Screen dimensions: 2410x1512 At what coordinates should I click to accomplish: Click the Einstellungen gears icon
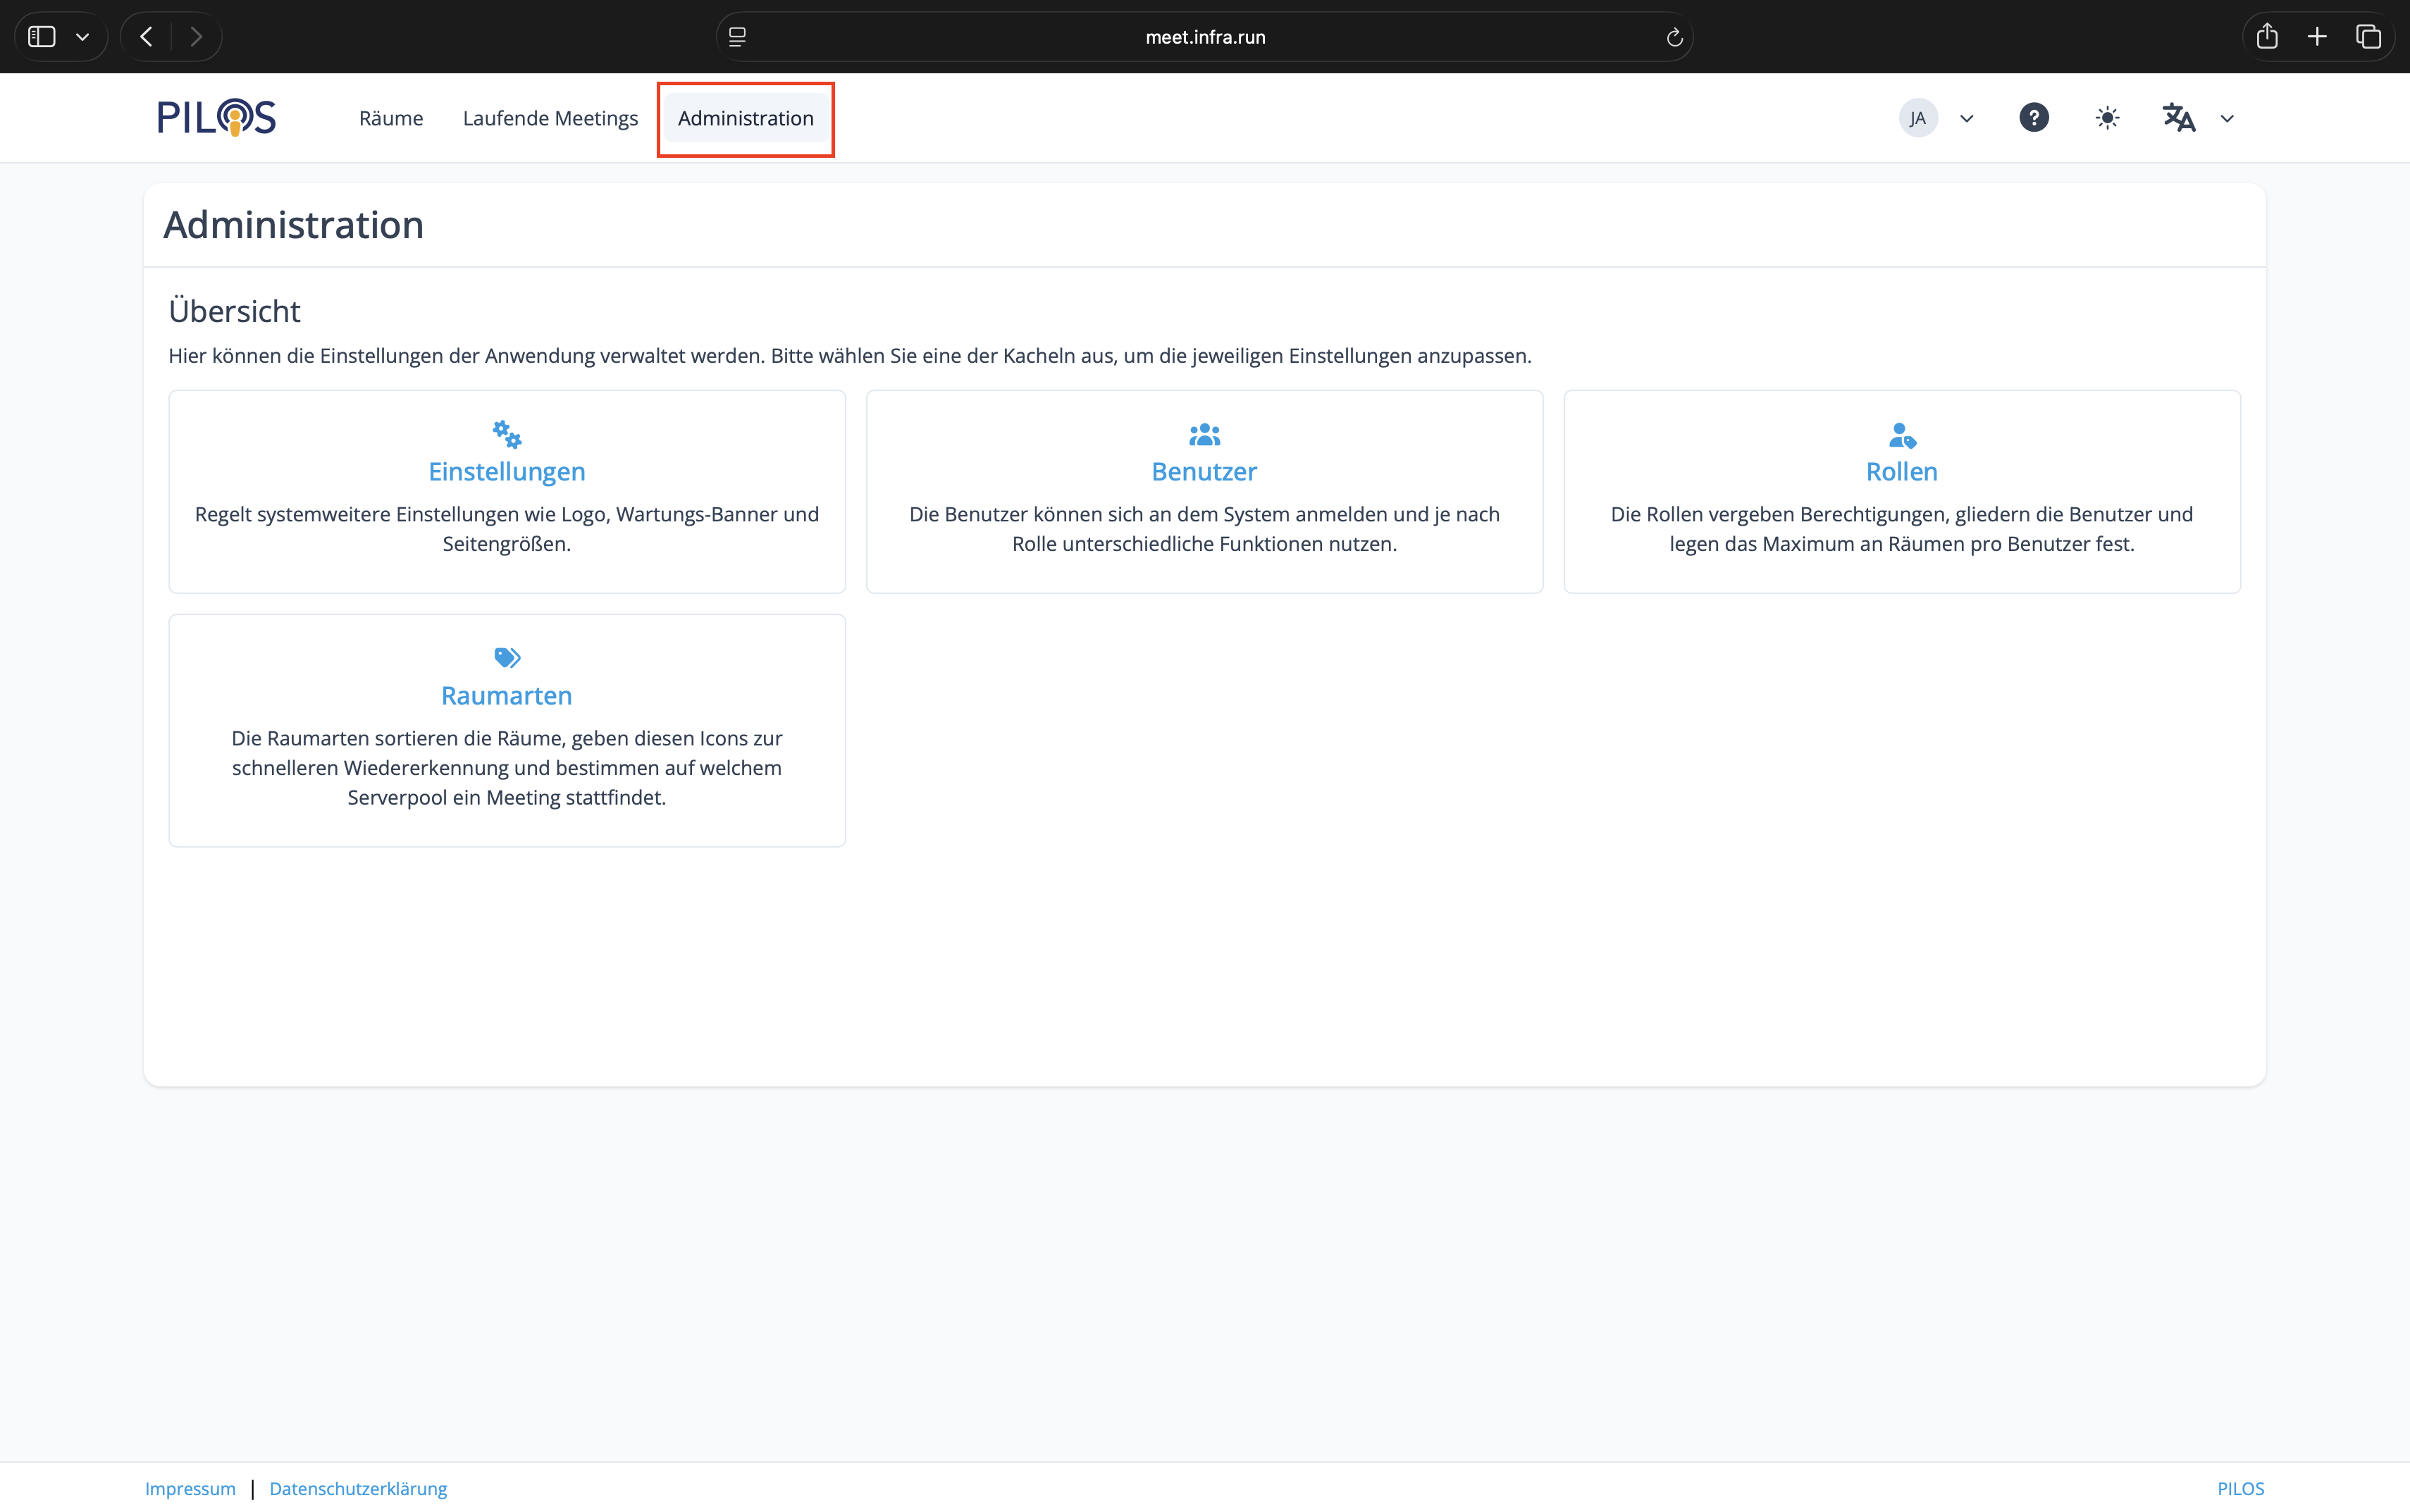click(507, 434)
